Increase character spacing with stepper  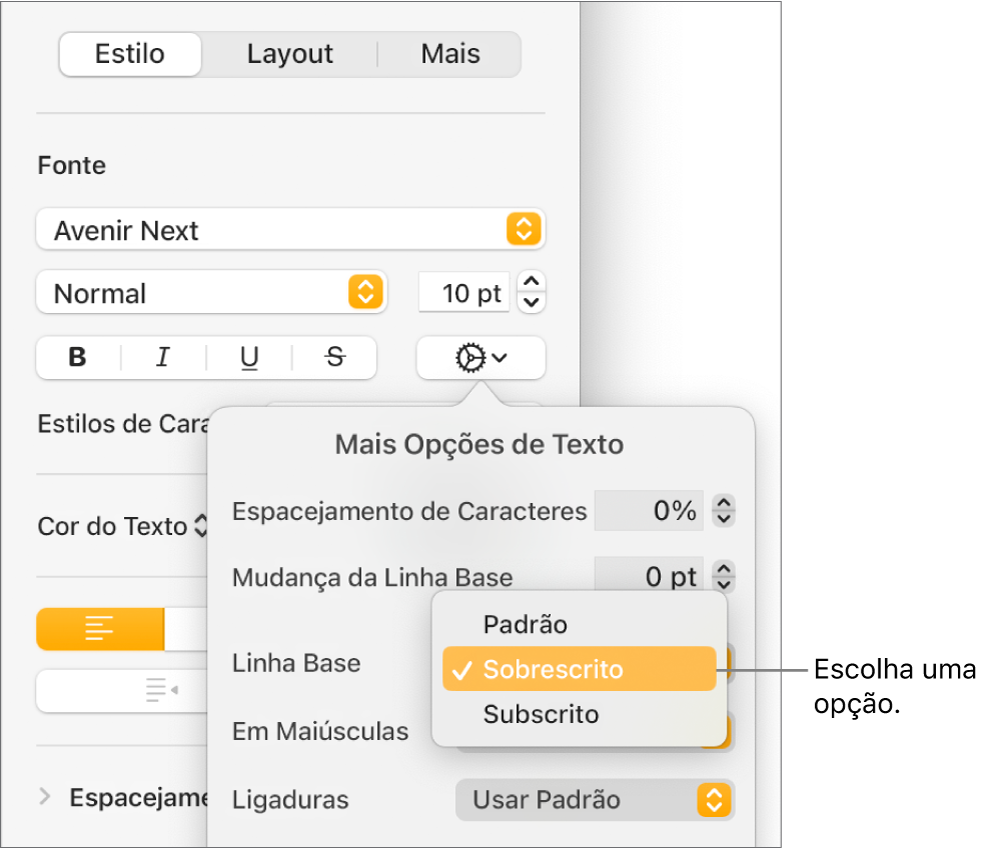point(724,502)
